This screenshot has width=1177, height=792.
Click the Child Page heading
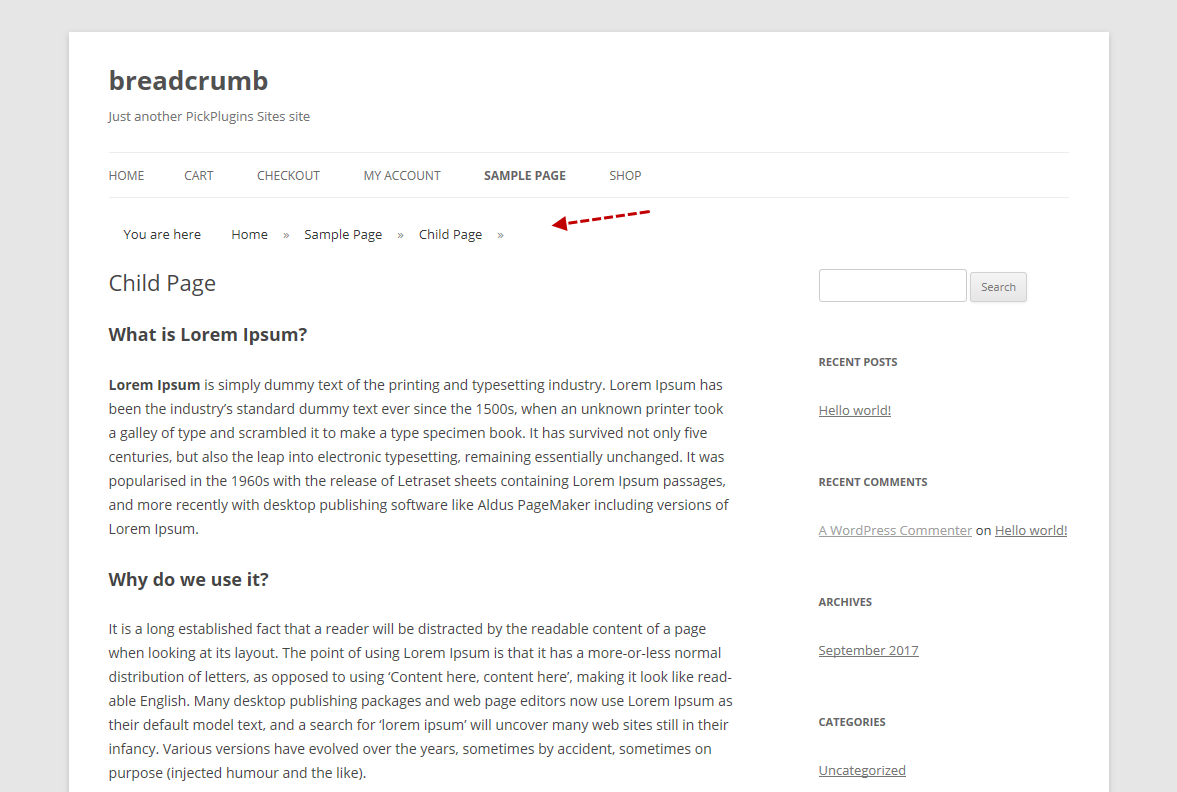162,283
